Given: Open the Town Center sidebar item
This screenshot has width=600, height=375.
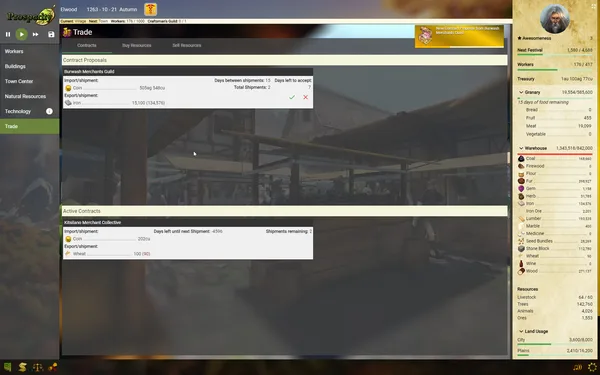Looking at the screenshot, I should [x=29, y=81].
